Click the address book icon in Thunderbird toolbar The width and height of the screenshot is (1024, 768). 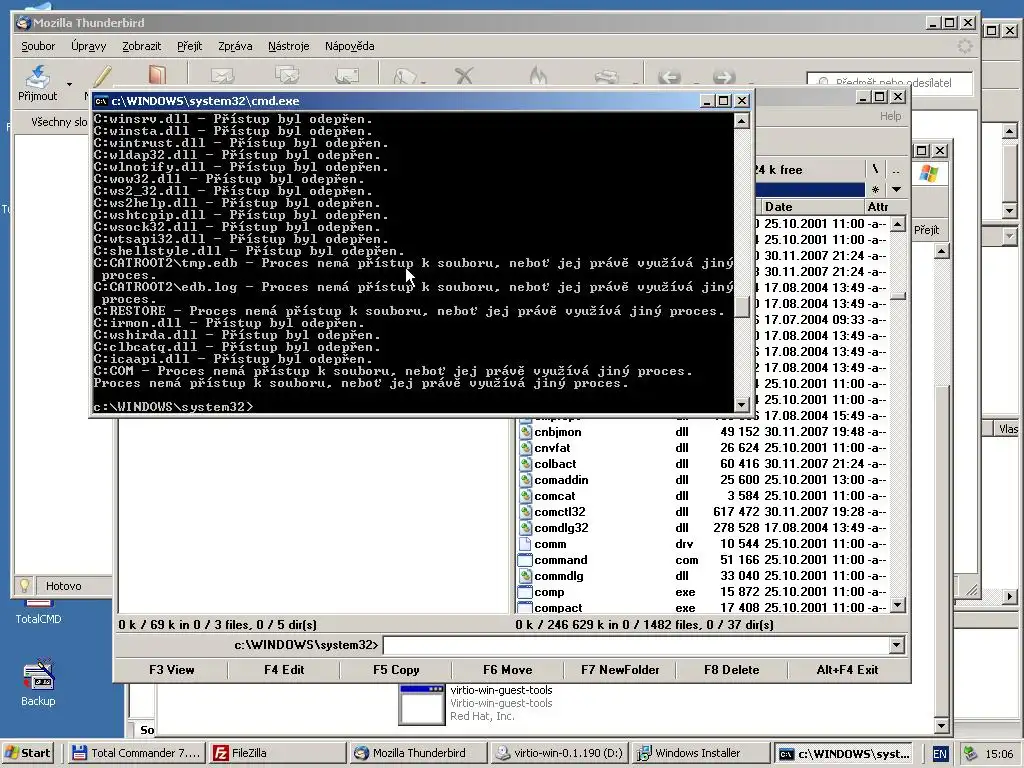coord(157,76)
